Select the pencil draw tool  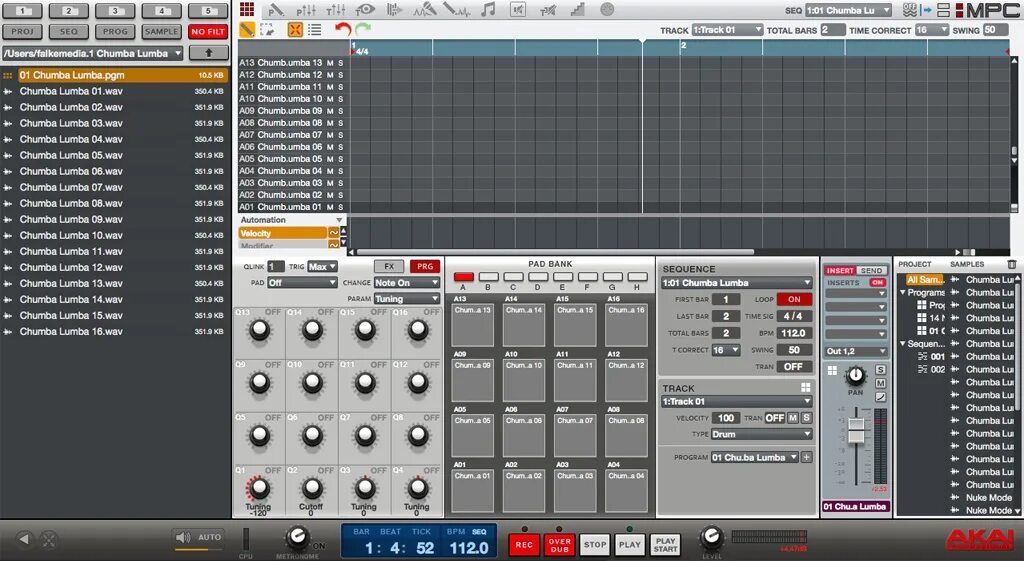point(247,29)
